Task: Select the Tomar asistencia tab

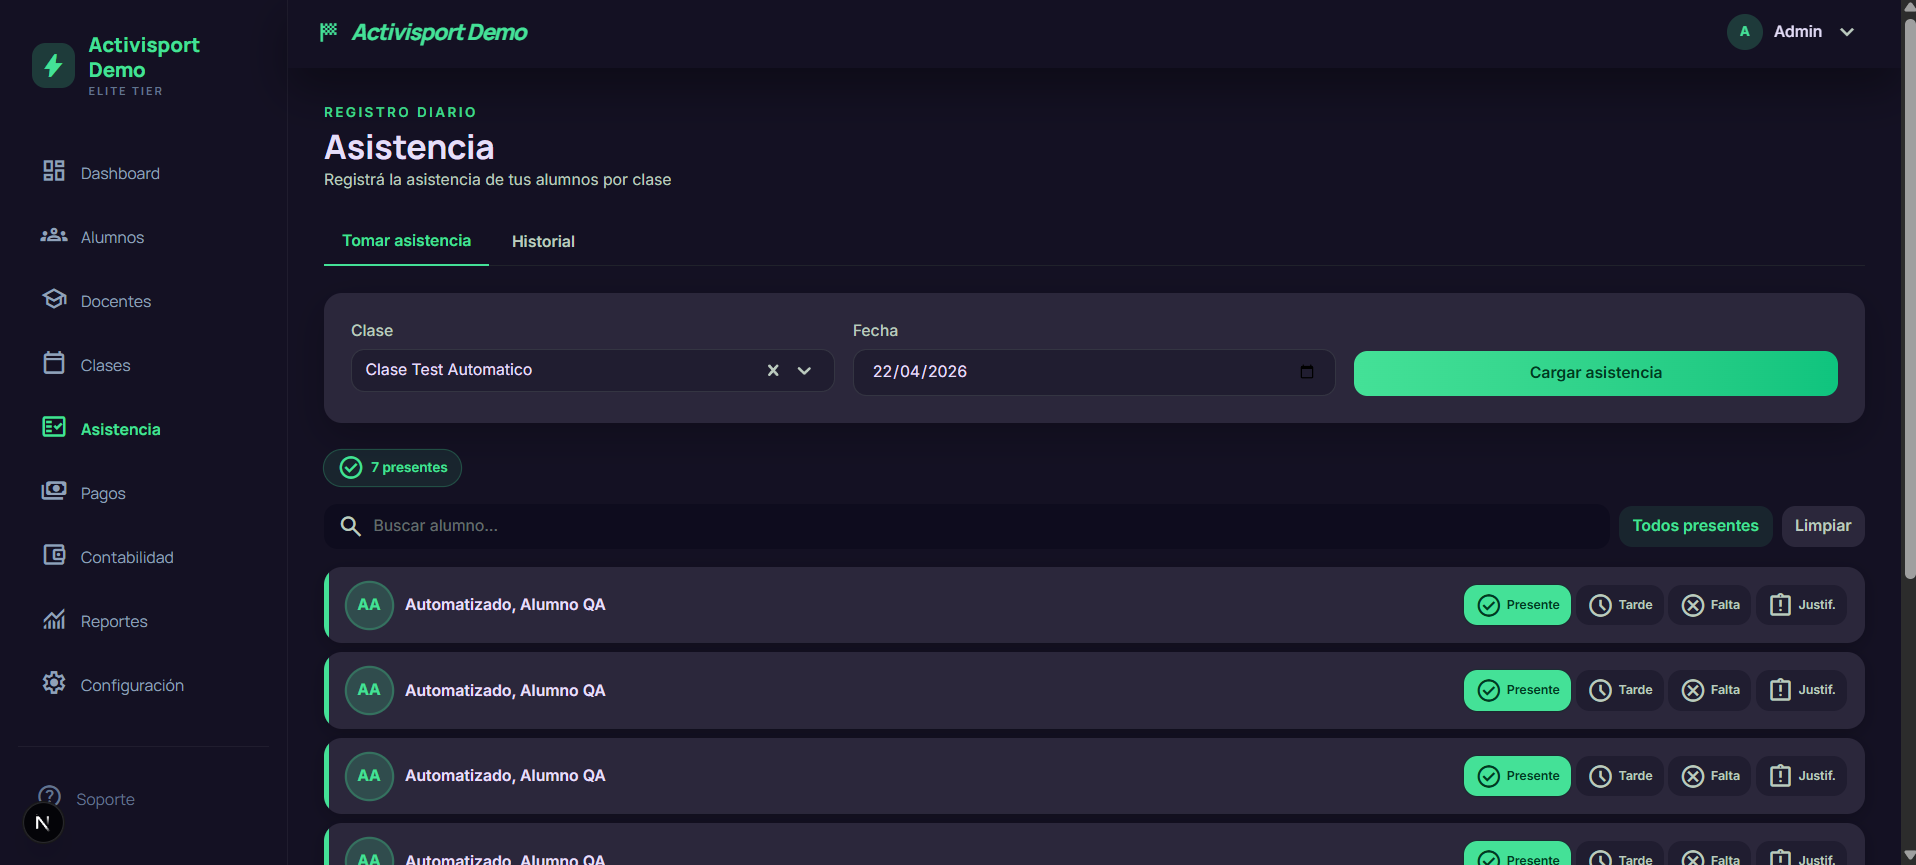Action: 406,241
